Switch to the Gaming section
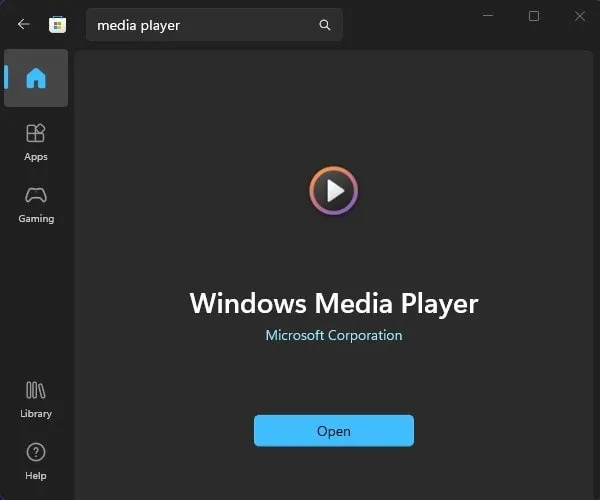600x500 pixels. tap(36, 205)
